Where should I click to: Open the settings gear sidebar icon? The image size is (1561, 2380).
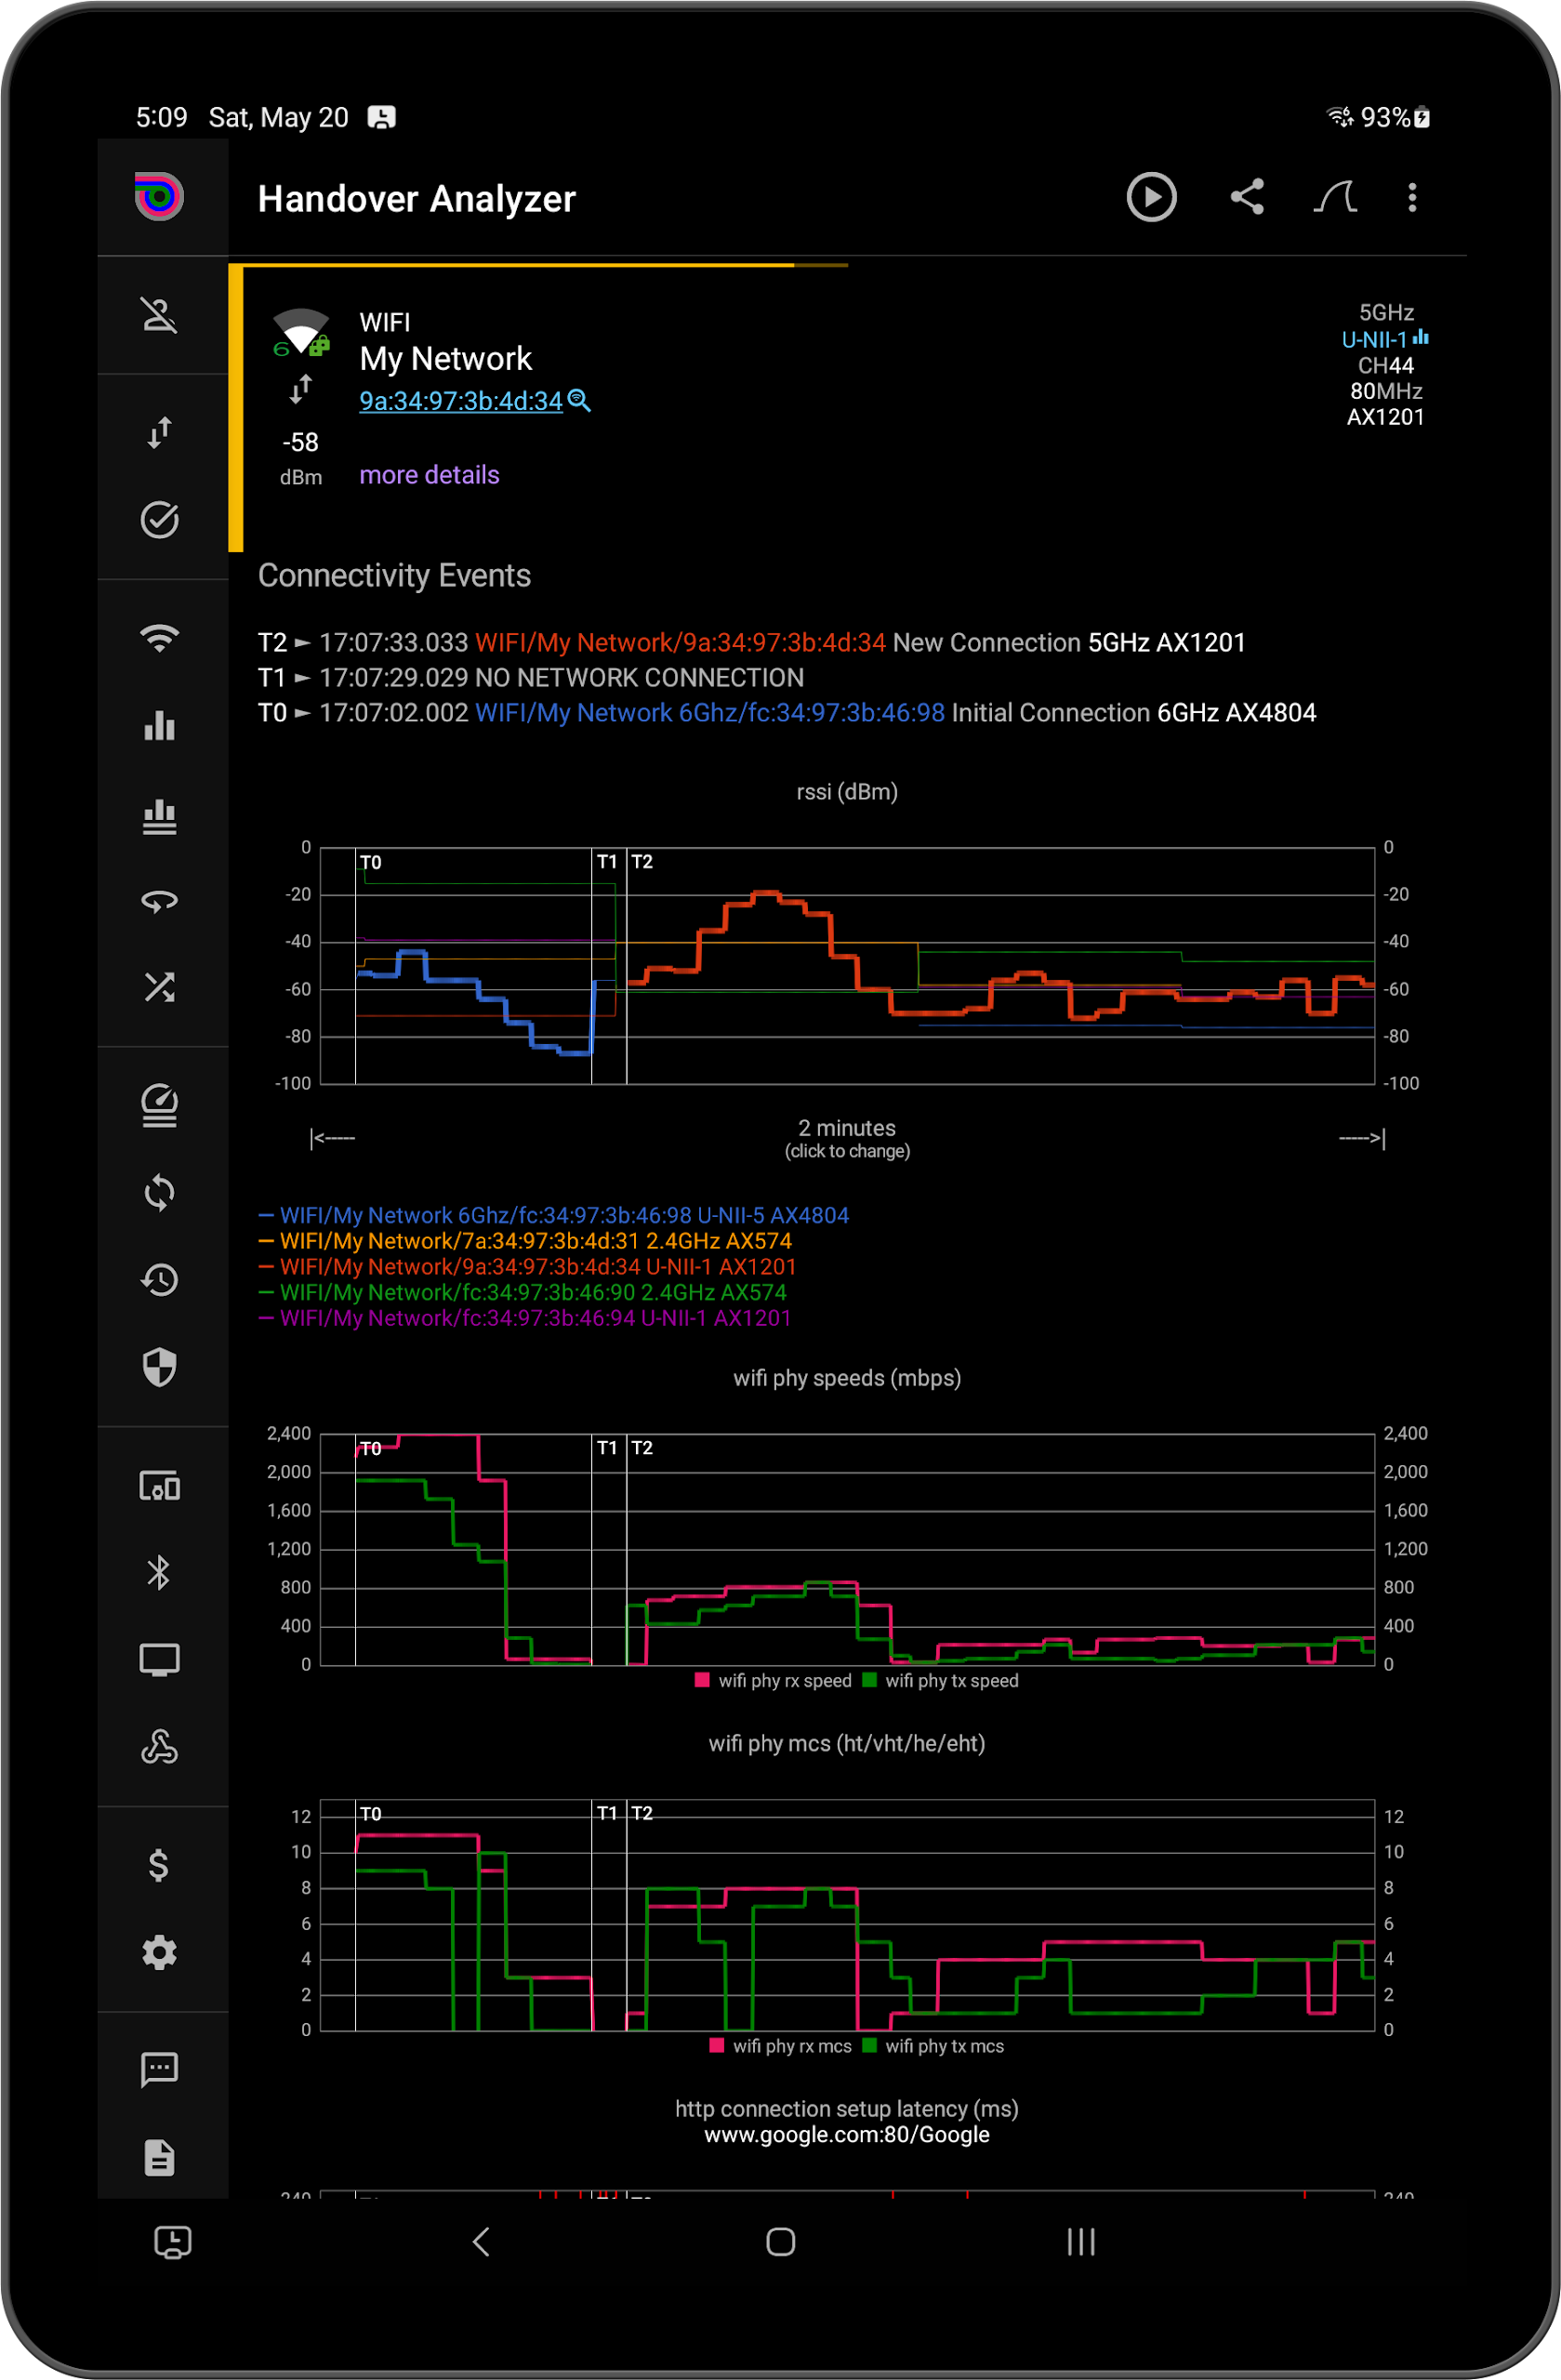pos(160,1952)
